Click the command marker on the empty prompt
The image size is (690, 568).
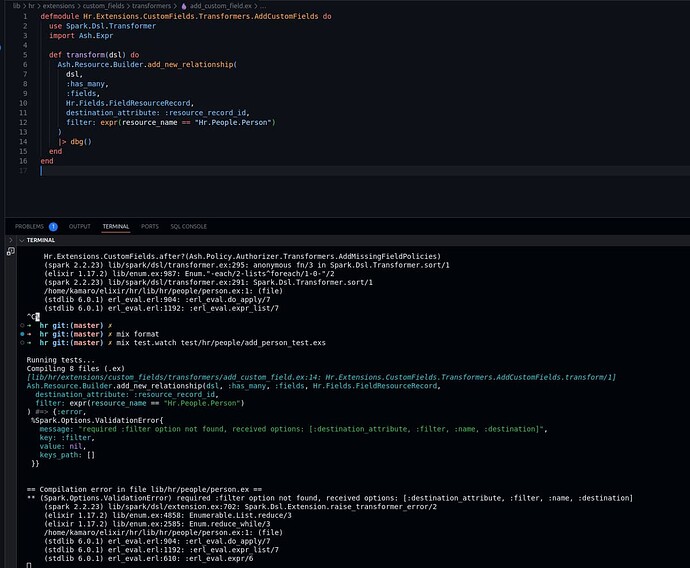pyautogui.click(x=22, y=326)
